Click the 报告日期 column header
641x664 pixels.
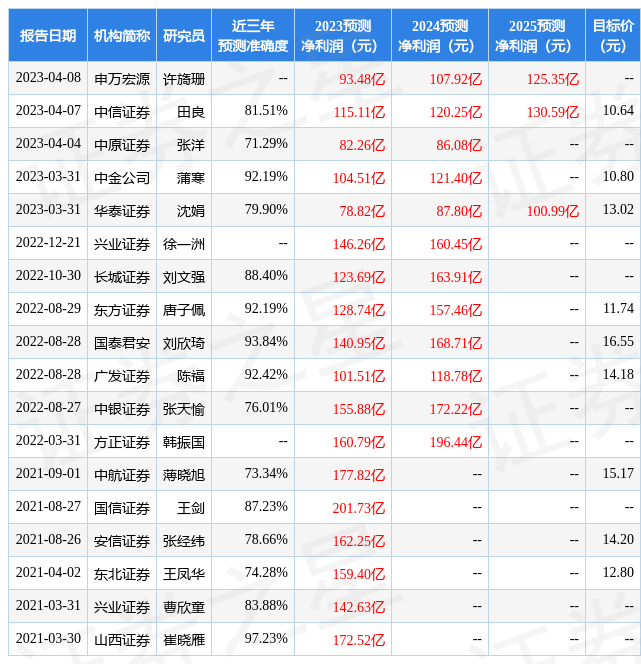pos(48,36)
